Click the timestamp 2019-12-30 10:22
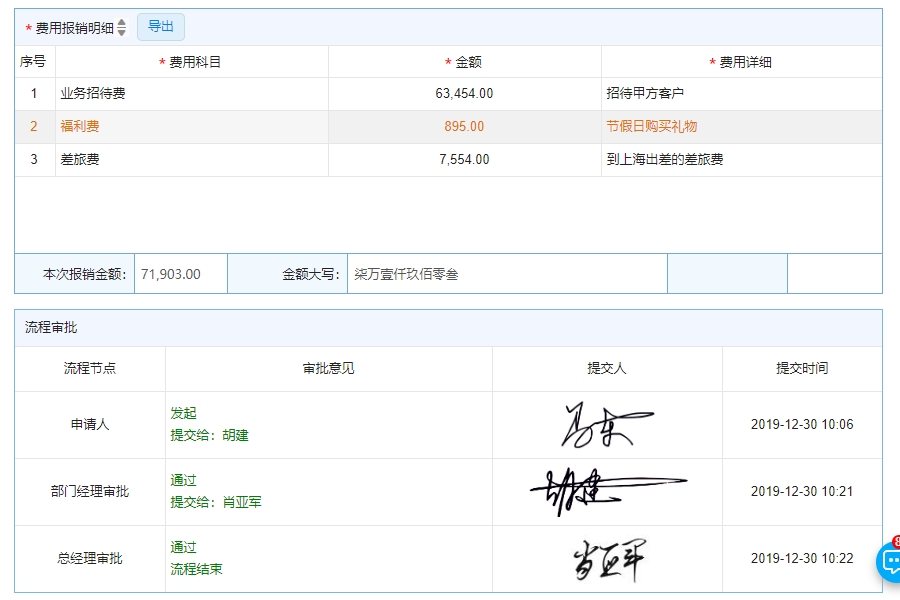This screenshot has height=600, width=900. [802, 559]
